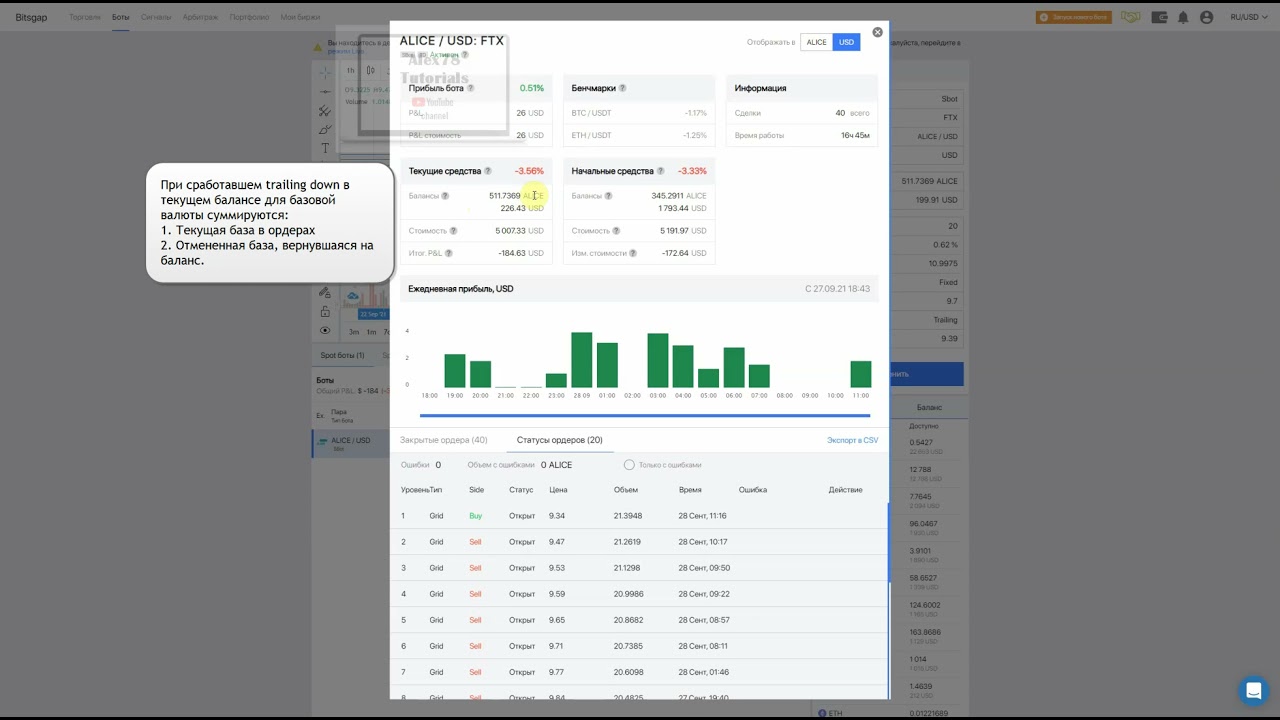1280x720 pixels.
Task: Click the blue chart range slider bar
Action: point(645,415)
